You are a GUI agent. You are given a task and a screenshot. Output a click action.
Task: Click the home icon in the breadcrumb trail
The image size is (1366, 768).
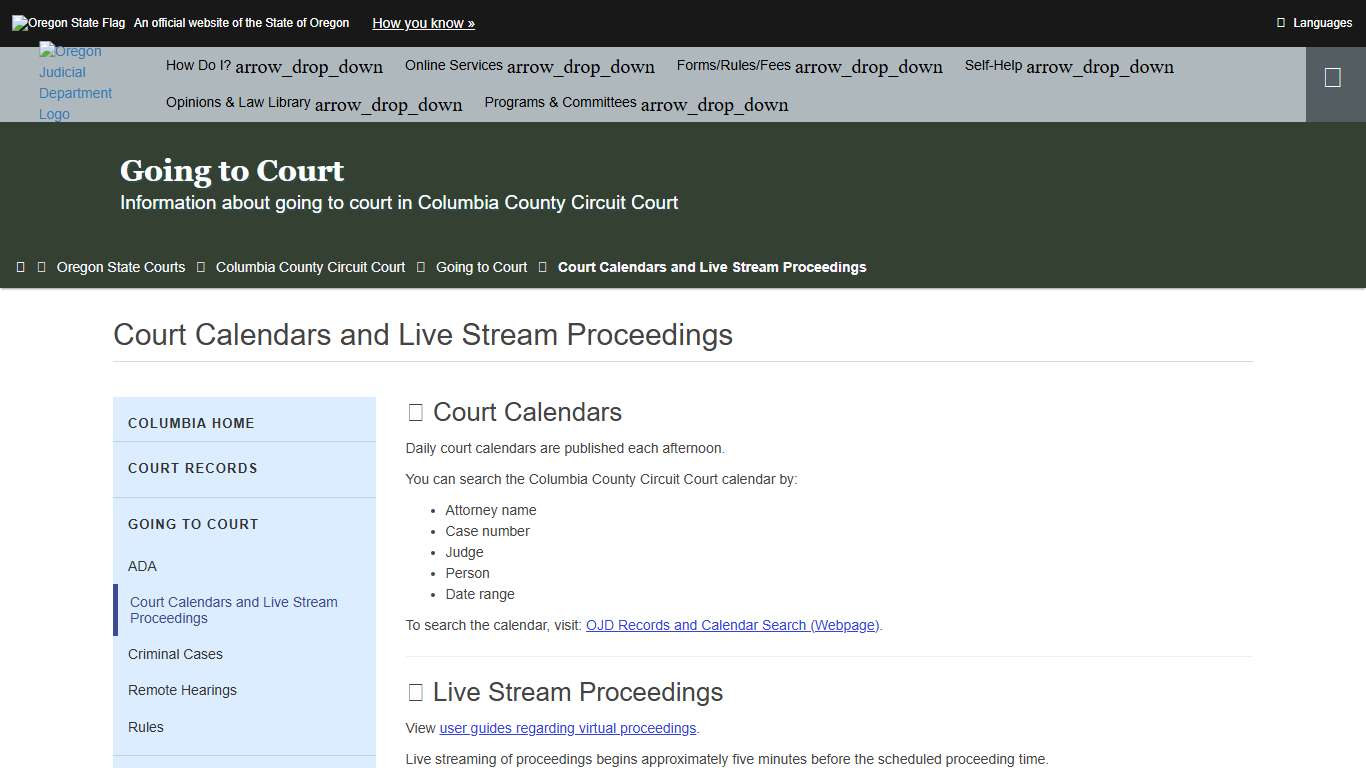click(21, 266)
